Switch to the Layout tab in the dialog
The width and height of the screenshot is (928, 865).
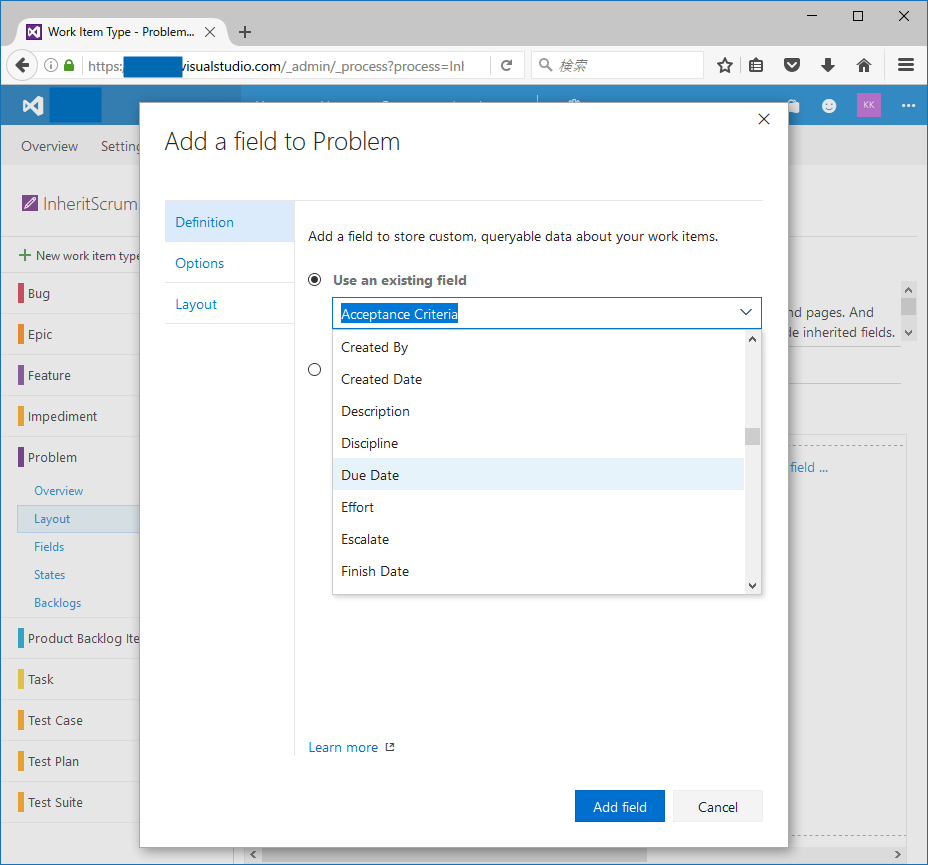(x=230, y=304)
